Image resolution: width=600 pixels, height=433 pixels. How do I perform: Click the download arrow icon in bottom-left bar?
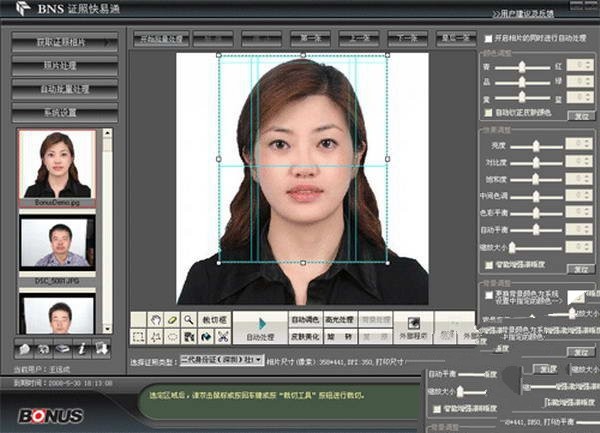(x=101, y=348)
